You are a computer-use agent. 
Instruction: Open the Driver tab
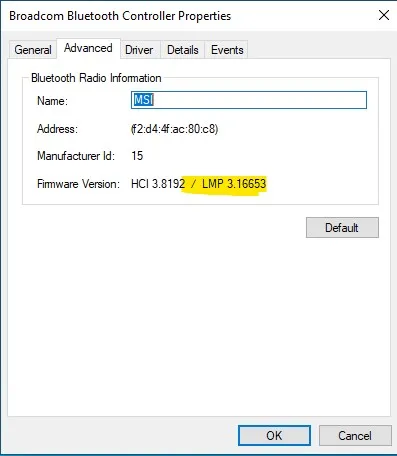point(139,50)
